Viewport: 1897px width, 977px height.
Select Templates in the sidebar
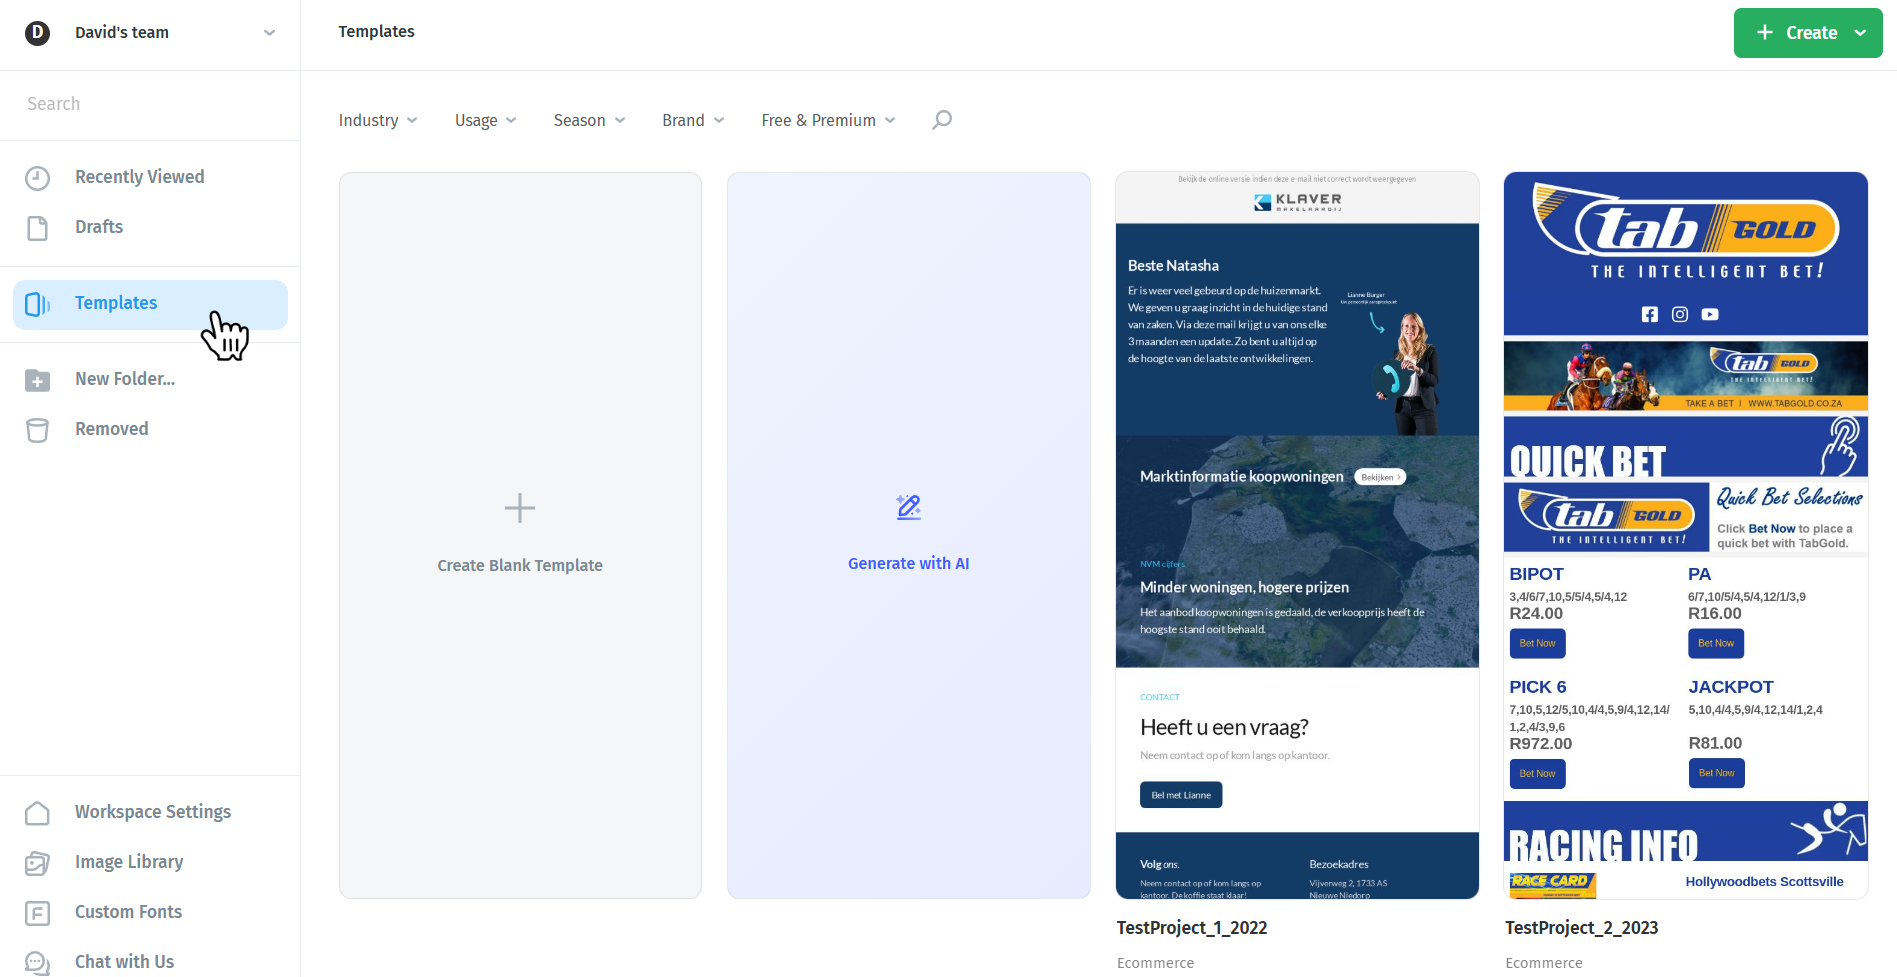(x=150, y=304)
